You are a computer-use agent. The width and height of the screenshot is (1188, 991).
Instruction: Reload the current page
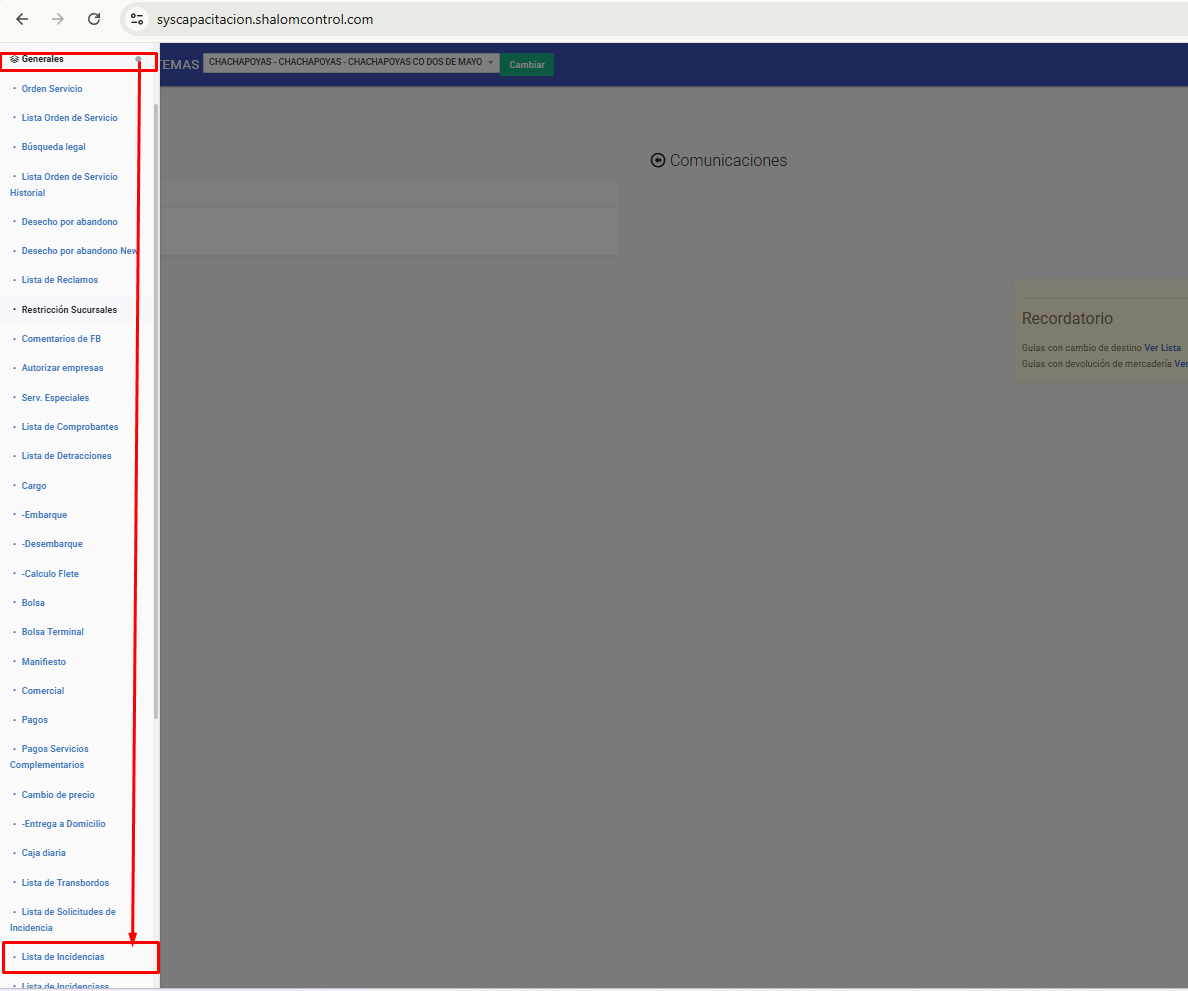(x=94, y=19)
